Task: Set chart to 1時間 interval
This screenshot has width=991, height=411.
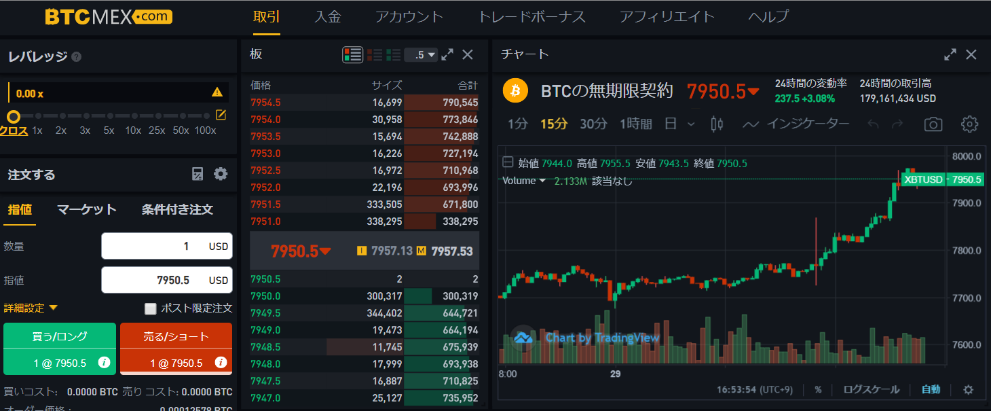Action: 635,124
